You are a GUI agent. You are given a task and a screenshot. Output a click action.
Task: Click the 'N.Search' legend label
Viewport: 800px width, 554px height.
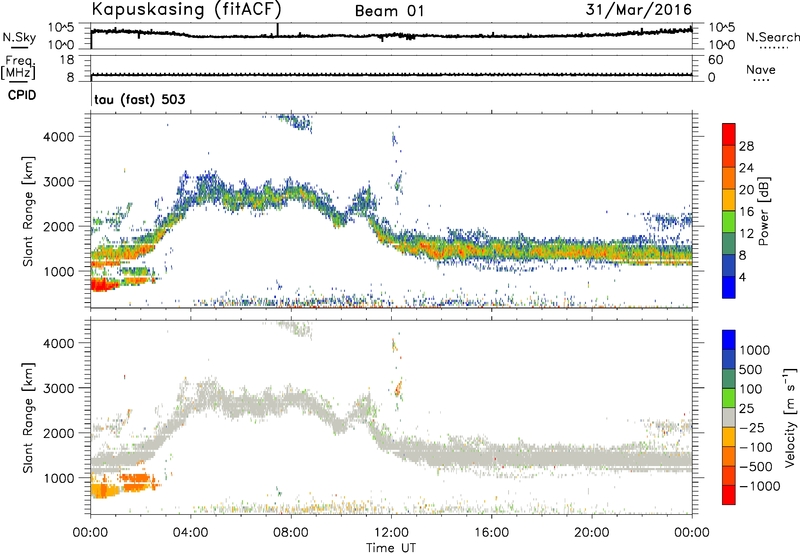point(772,37)
